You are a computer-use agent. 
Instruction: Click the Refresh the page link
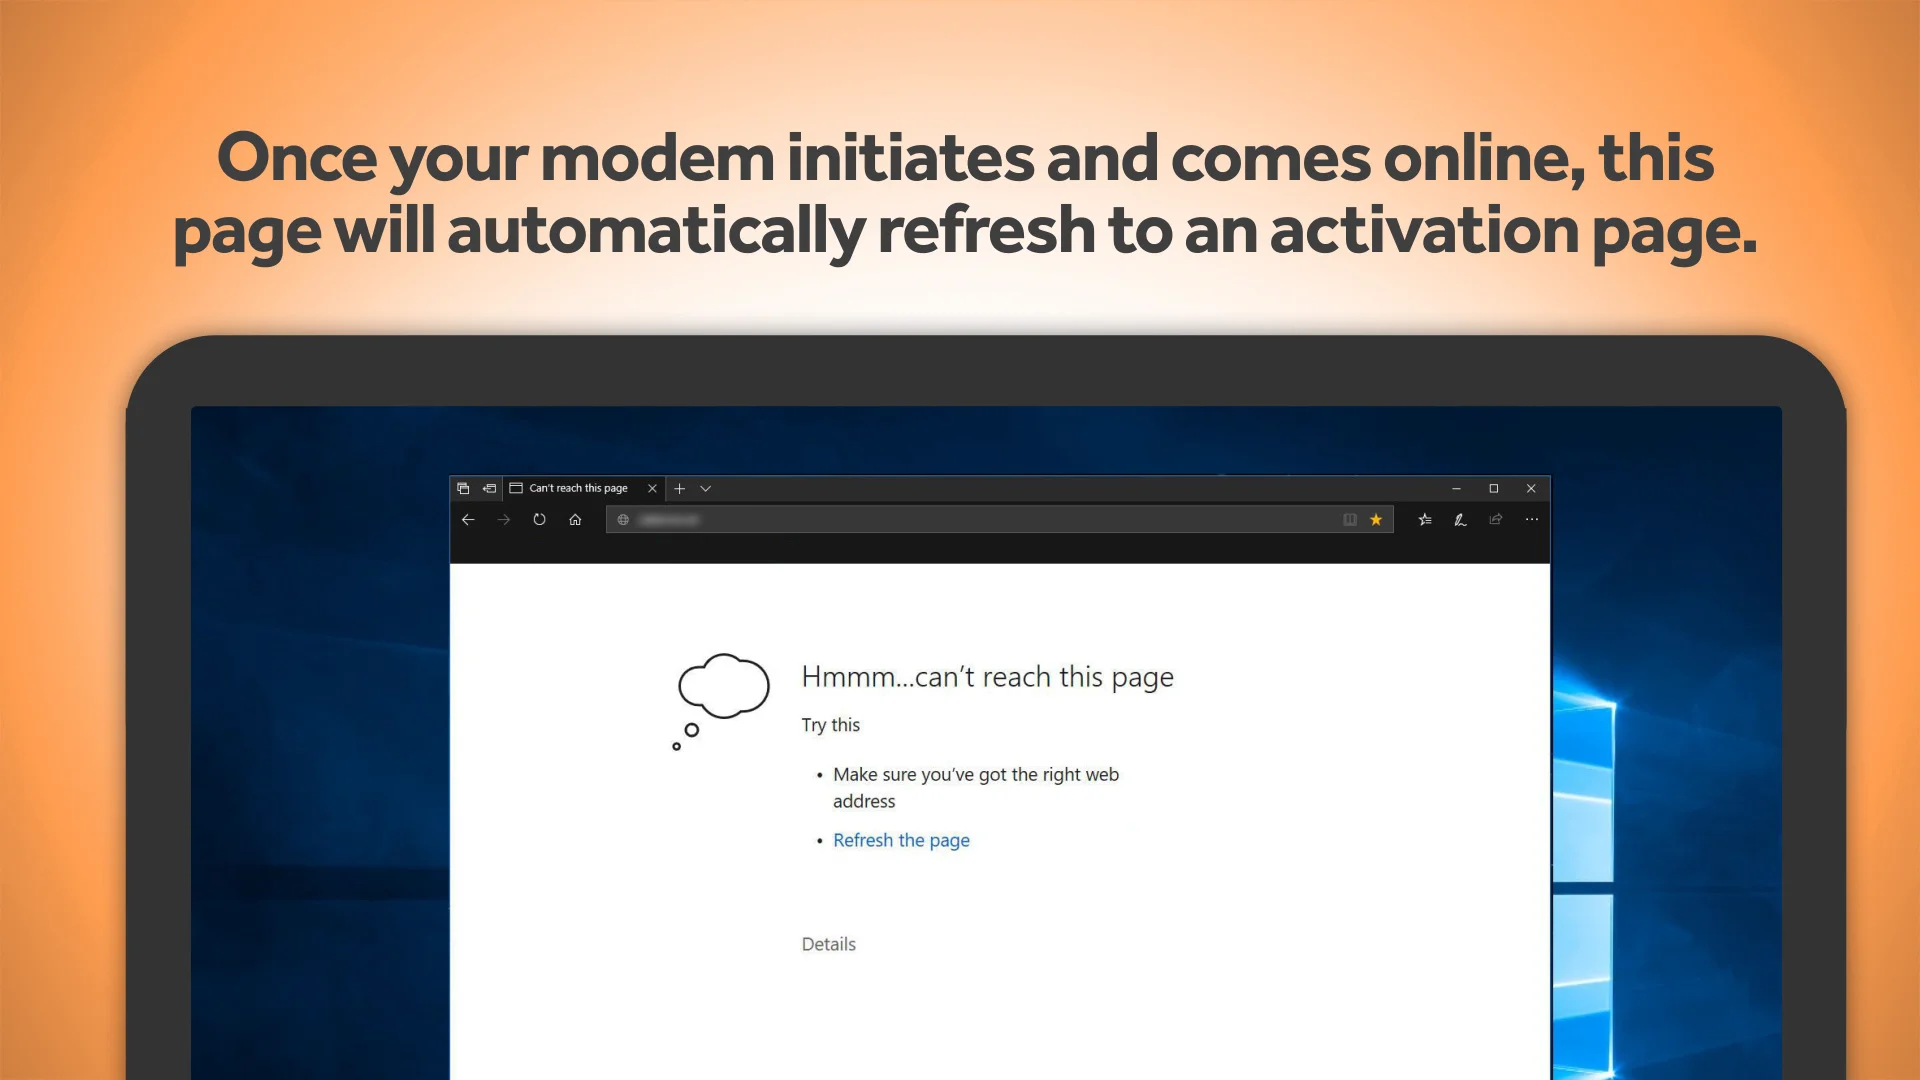[x=901, y=840]
